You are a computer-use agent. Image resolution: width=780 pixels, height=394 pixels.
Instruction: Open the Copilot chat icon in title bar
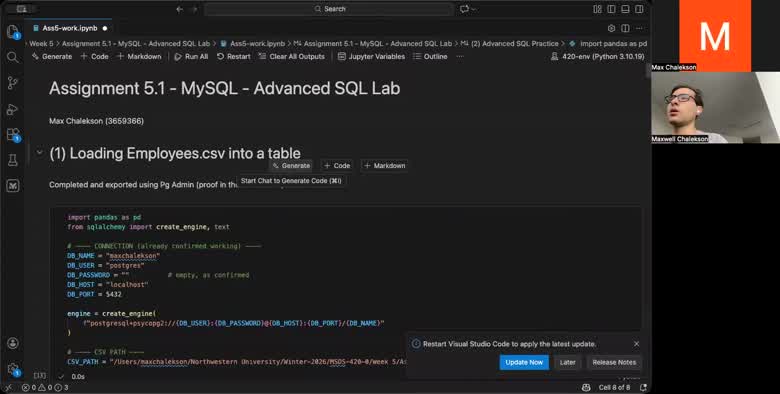pos(465,9)
